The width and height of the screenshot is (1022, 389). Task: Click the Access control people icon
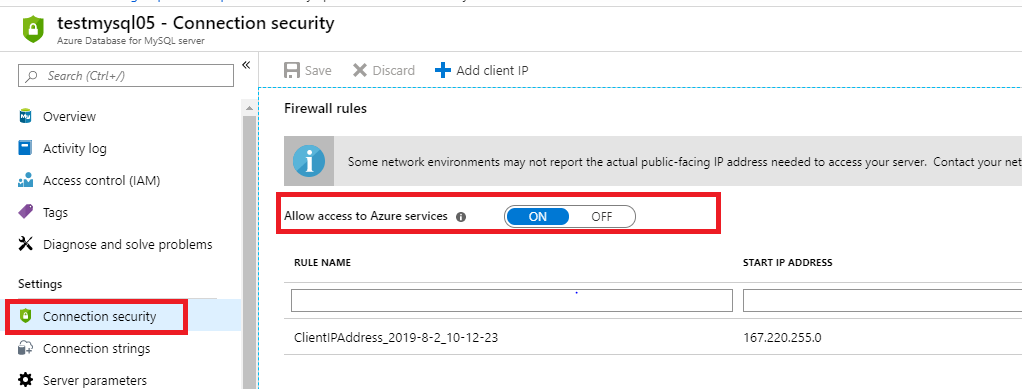pyautogui.click(x=25, y=180)
